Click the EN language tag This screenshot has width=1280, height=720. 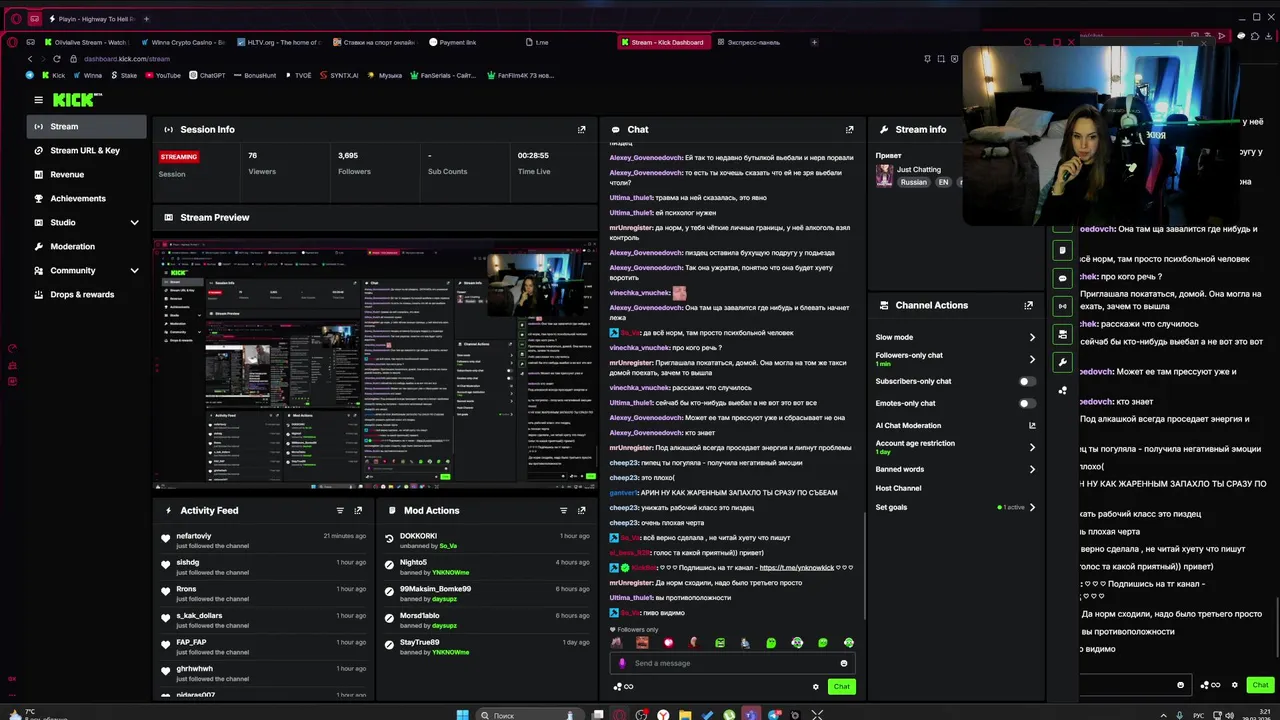coord(943,182)
